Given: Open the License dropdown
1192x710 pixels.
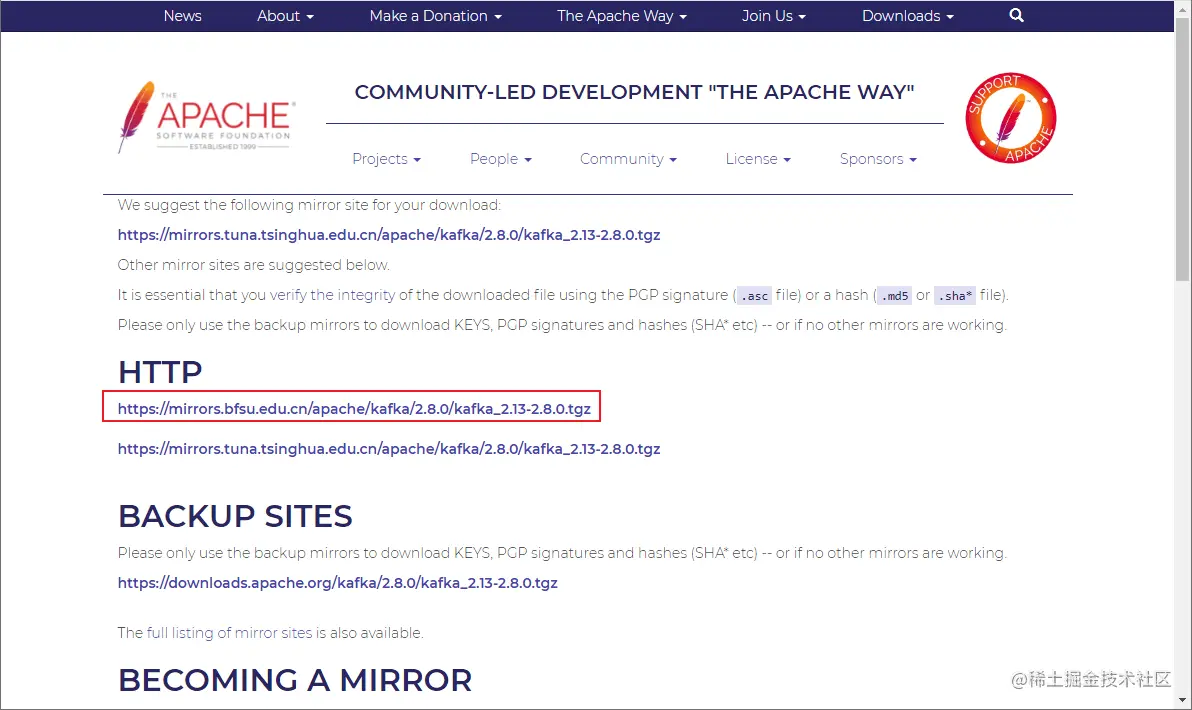Looking at the screenshot, I should coord(758,159).
